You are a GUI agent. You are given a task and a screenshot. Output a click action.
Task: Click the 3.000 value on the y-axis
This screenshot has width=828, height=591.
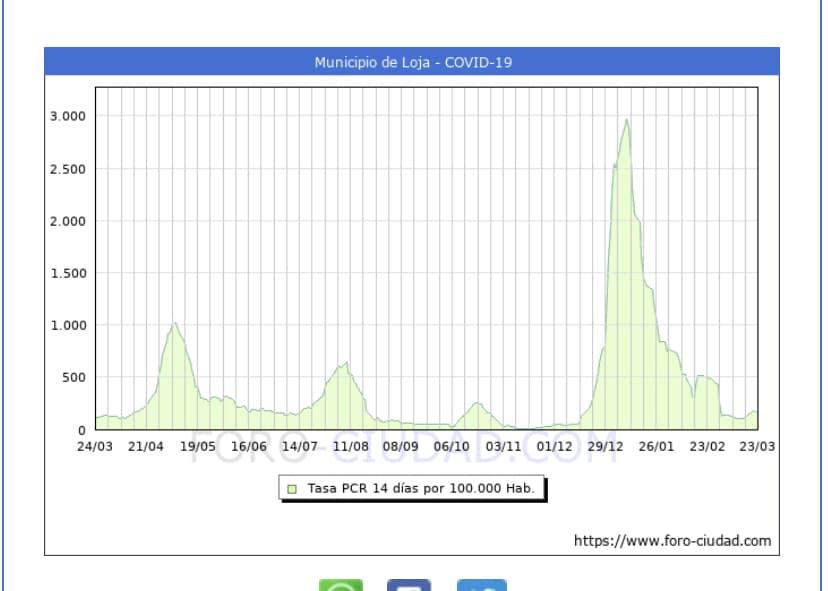[68, 116]
